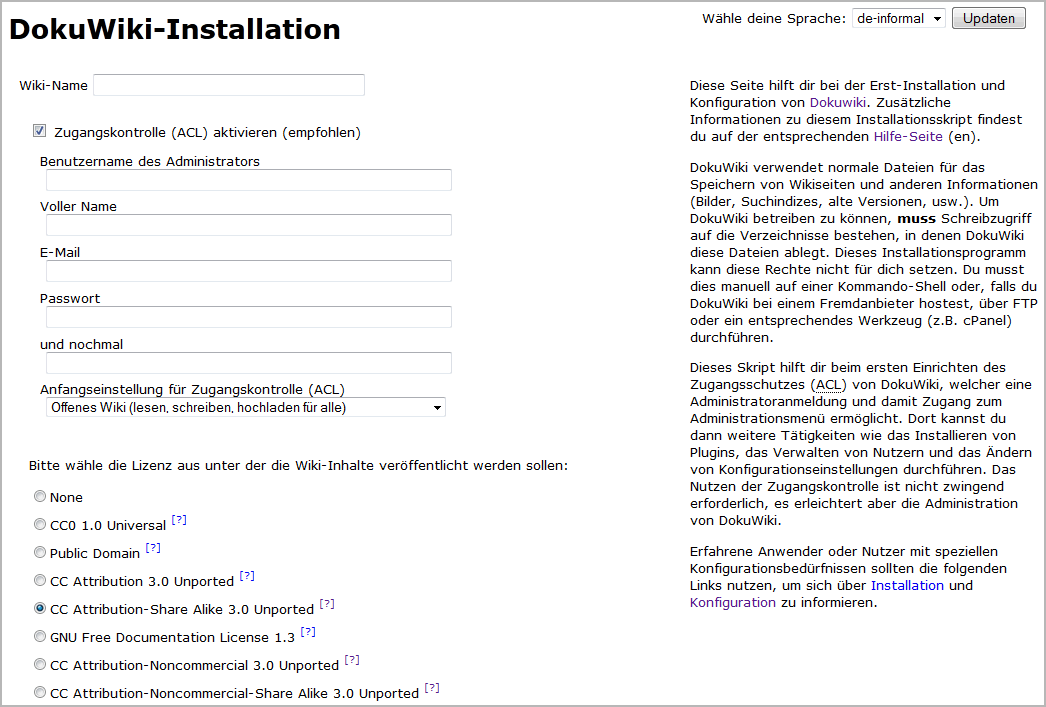Focus the E-Mail input field

(249, 271)
